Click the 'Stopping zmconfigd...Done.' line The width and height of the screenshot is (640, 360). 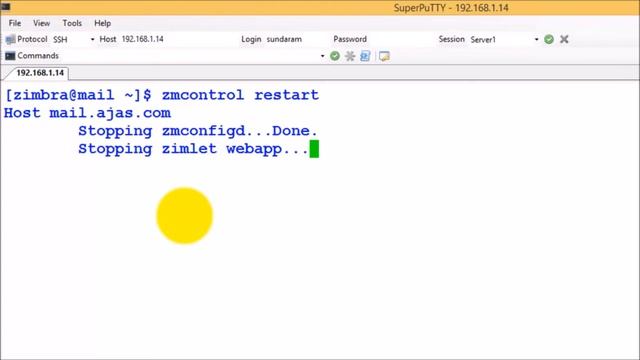(198, 131)
